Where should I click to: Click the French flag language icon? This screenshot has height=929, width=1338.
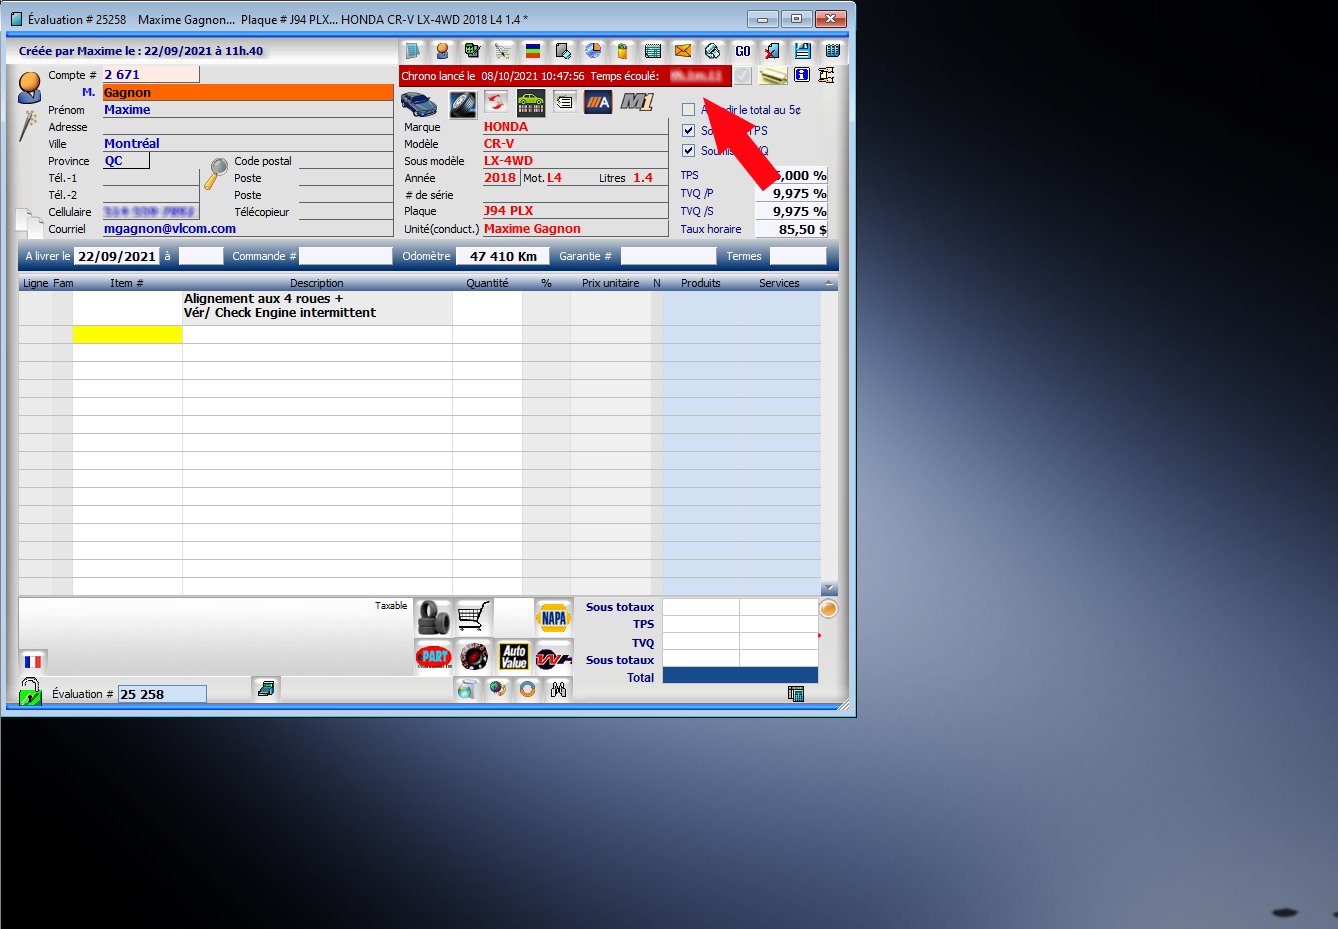coord(33,661)
